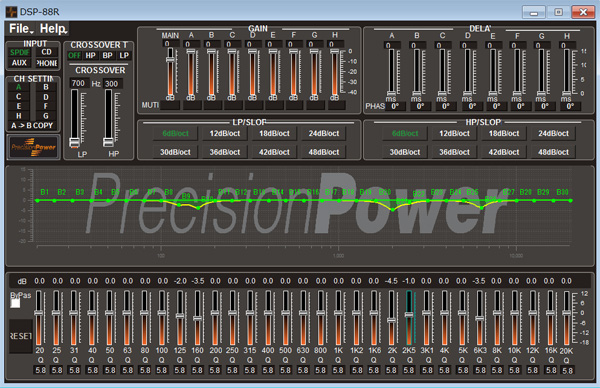This screenshot has height=388, width=600.
Task: Open the File menu
Action: (x=21, y=29)
